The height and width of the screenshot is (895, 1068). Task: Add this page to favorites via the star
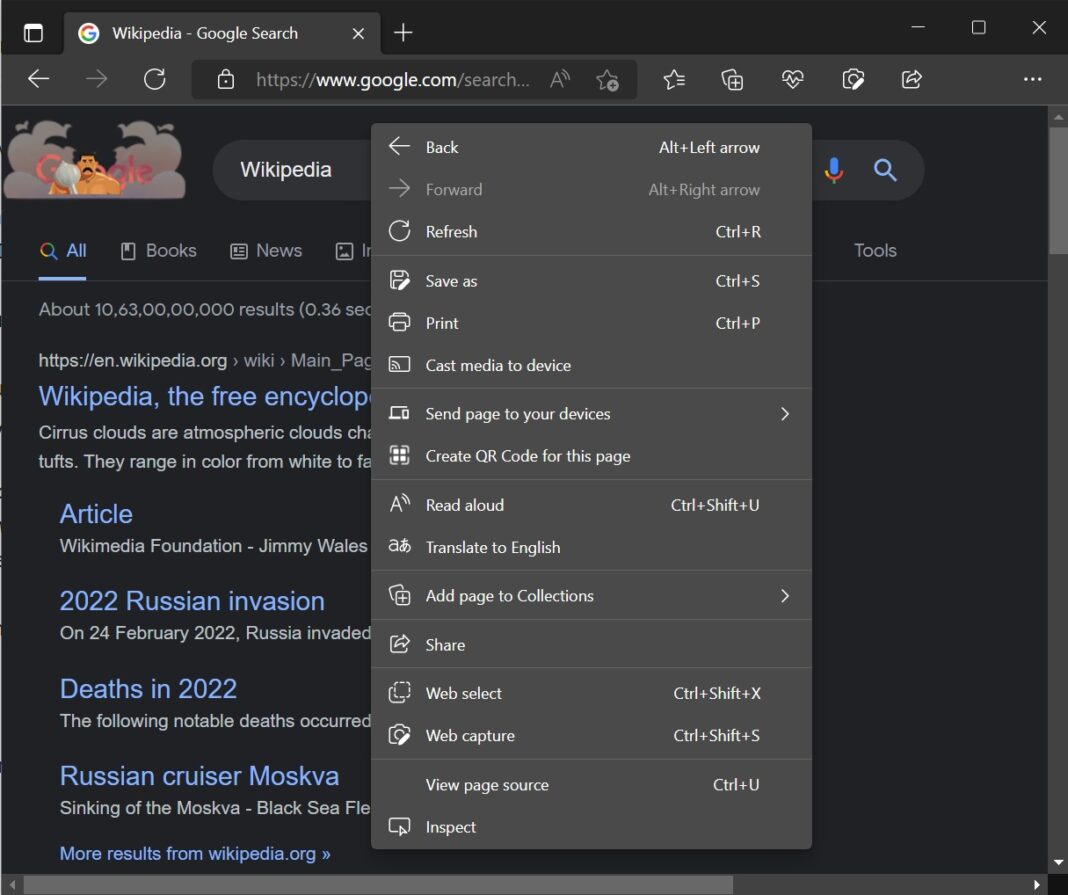pos(608,79)
